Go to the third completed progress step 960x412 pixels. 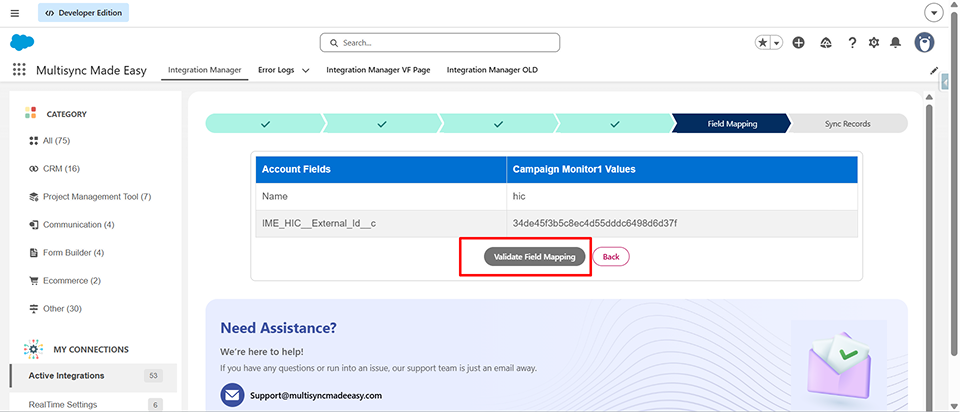[x=498, y=124]
